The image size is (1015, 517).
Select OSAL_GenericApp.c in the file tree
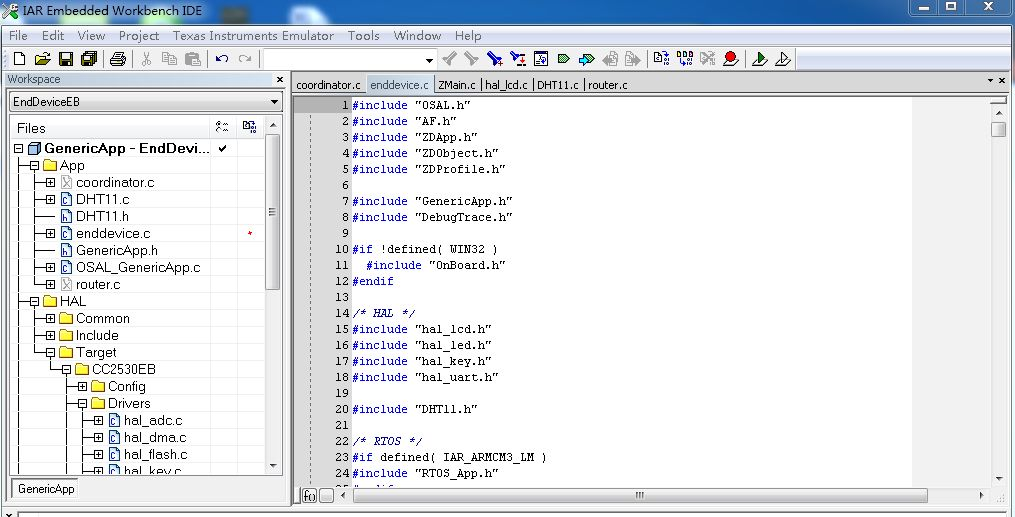[138, 268]
